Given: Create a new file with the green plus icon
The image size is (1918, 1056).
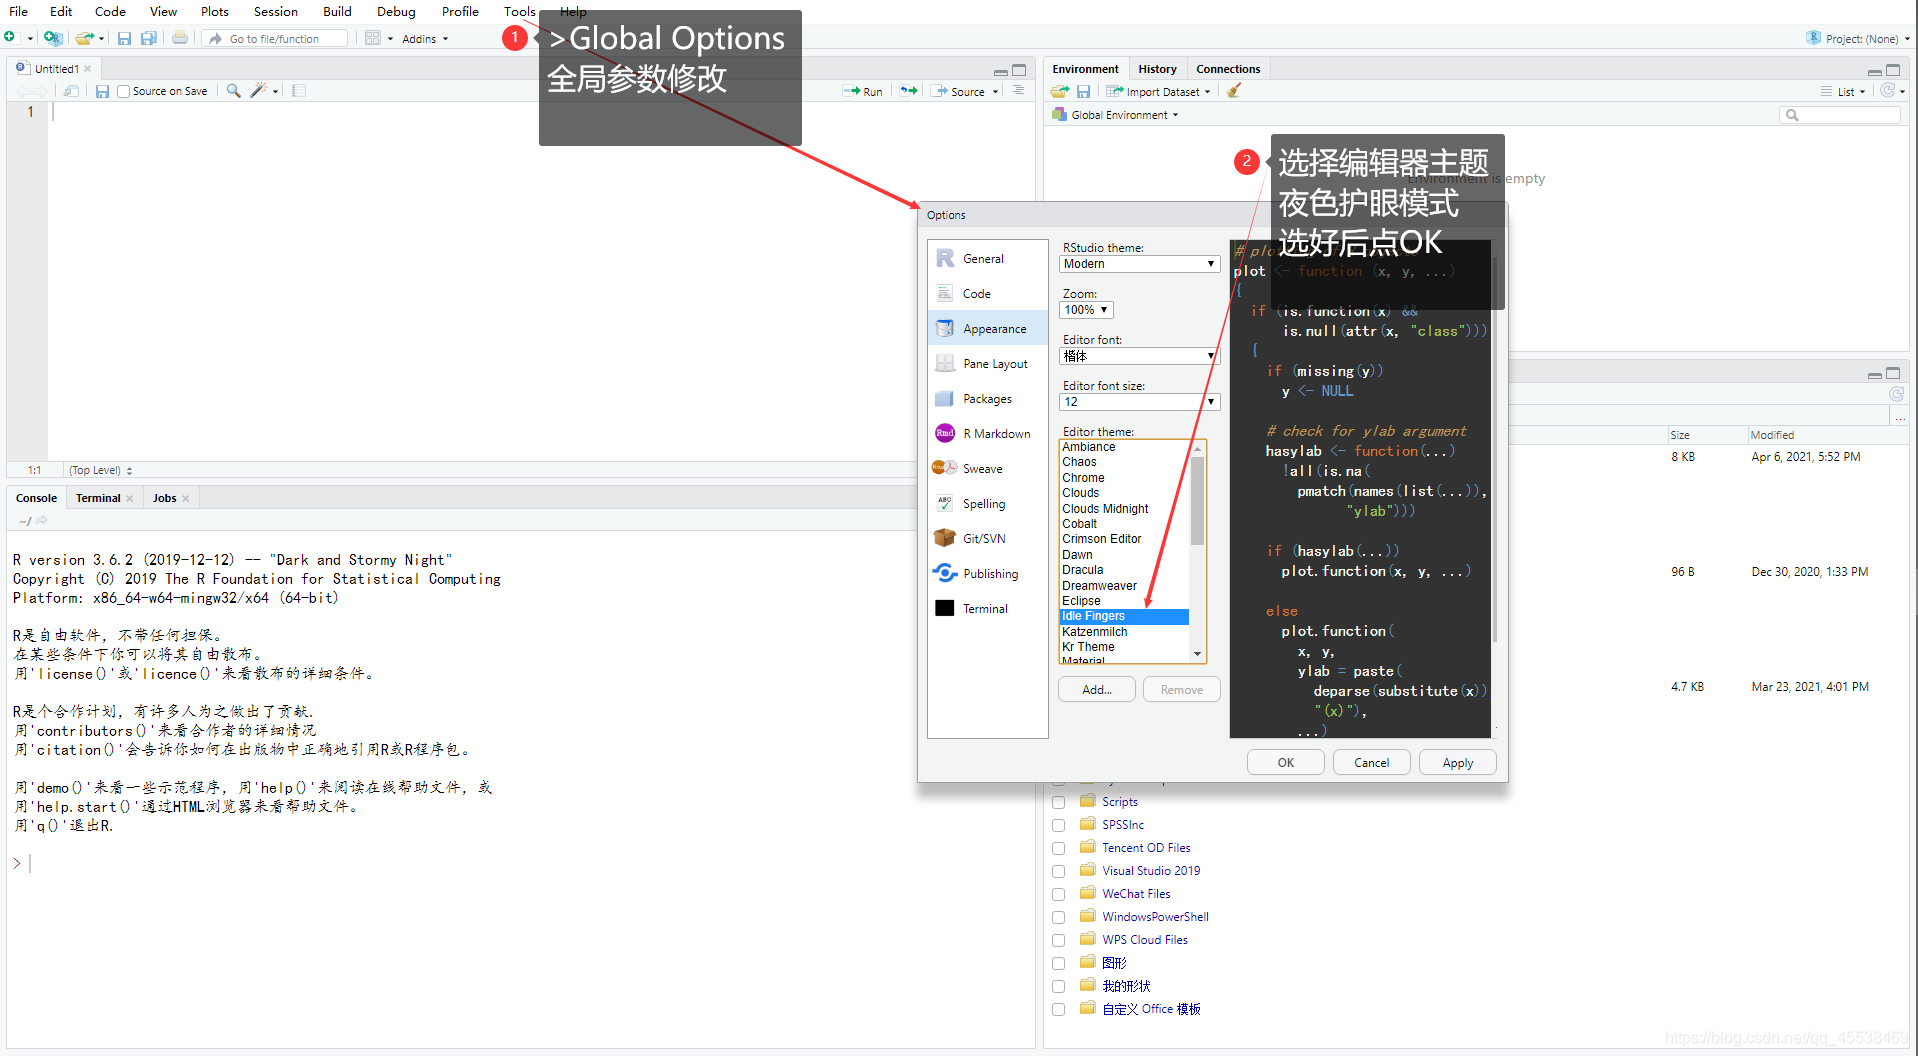Looking at the screenshot, I should [x=10, y=38].
